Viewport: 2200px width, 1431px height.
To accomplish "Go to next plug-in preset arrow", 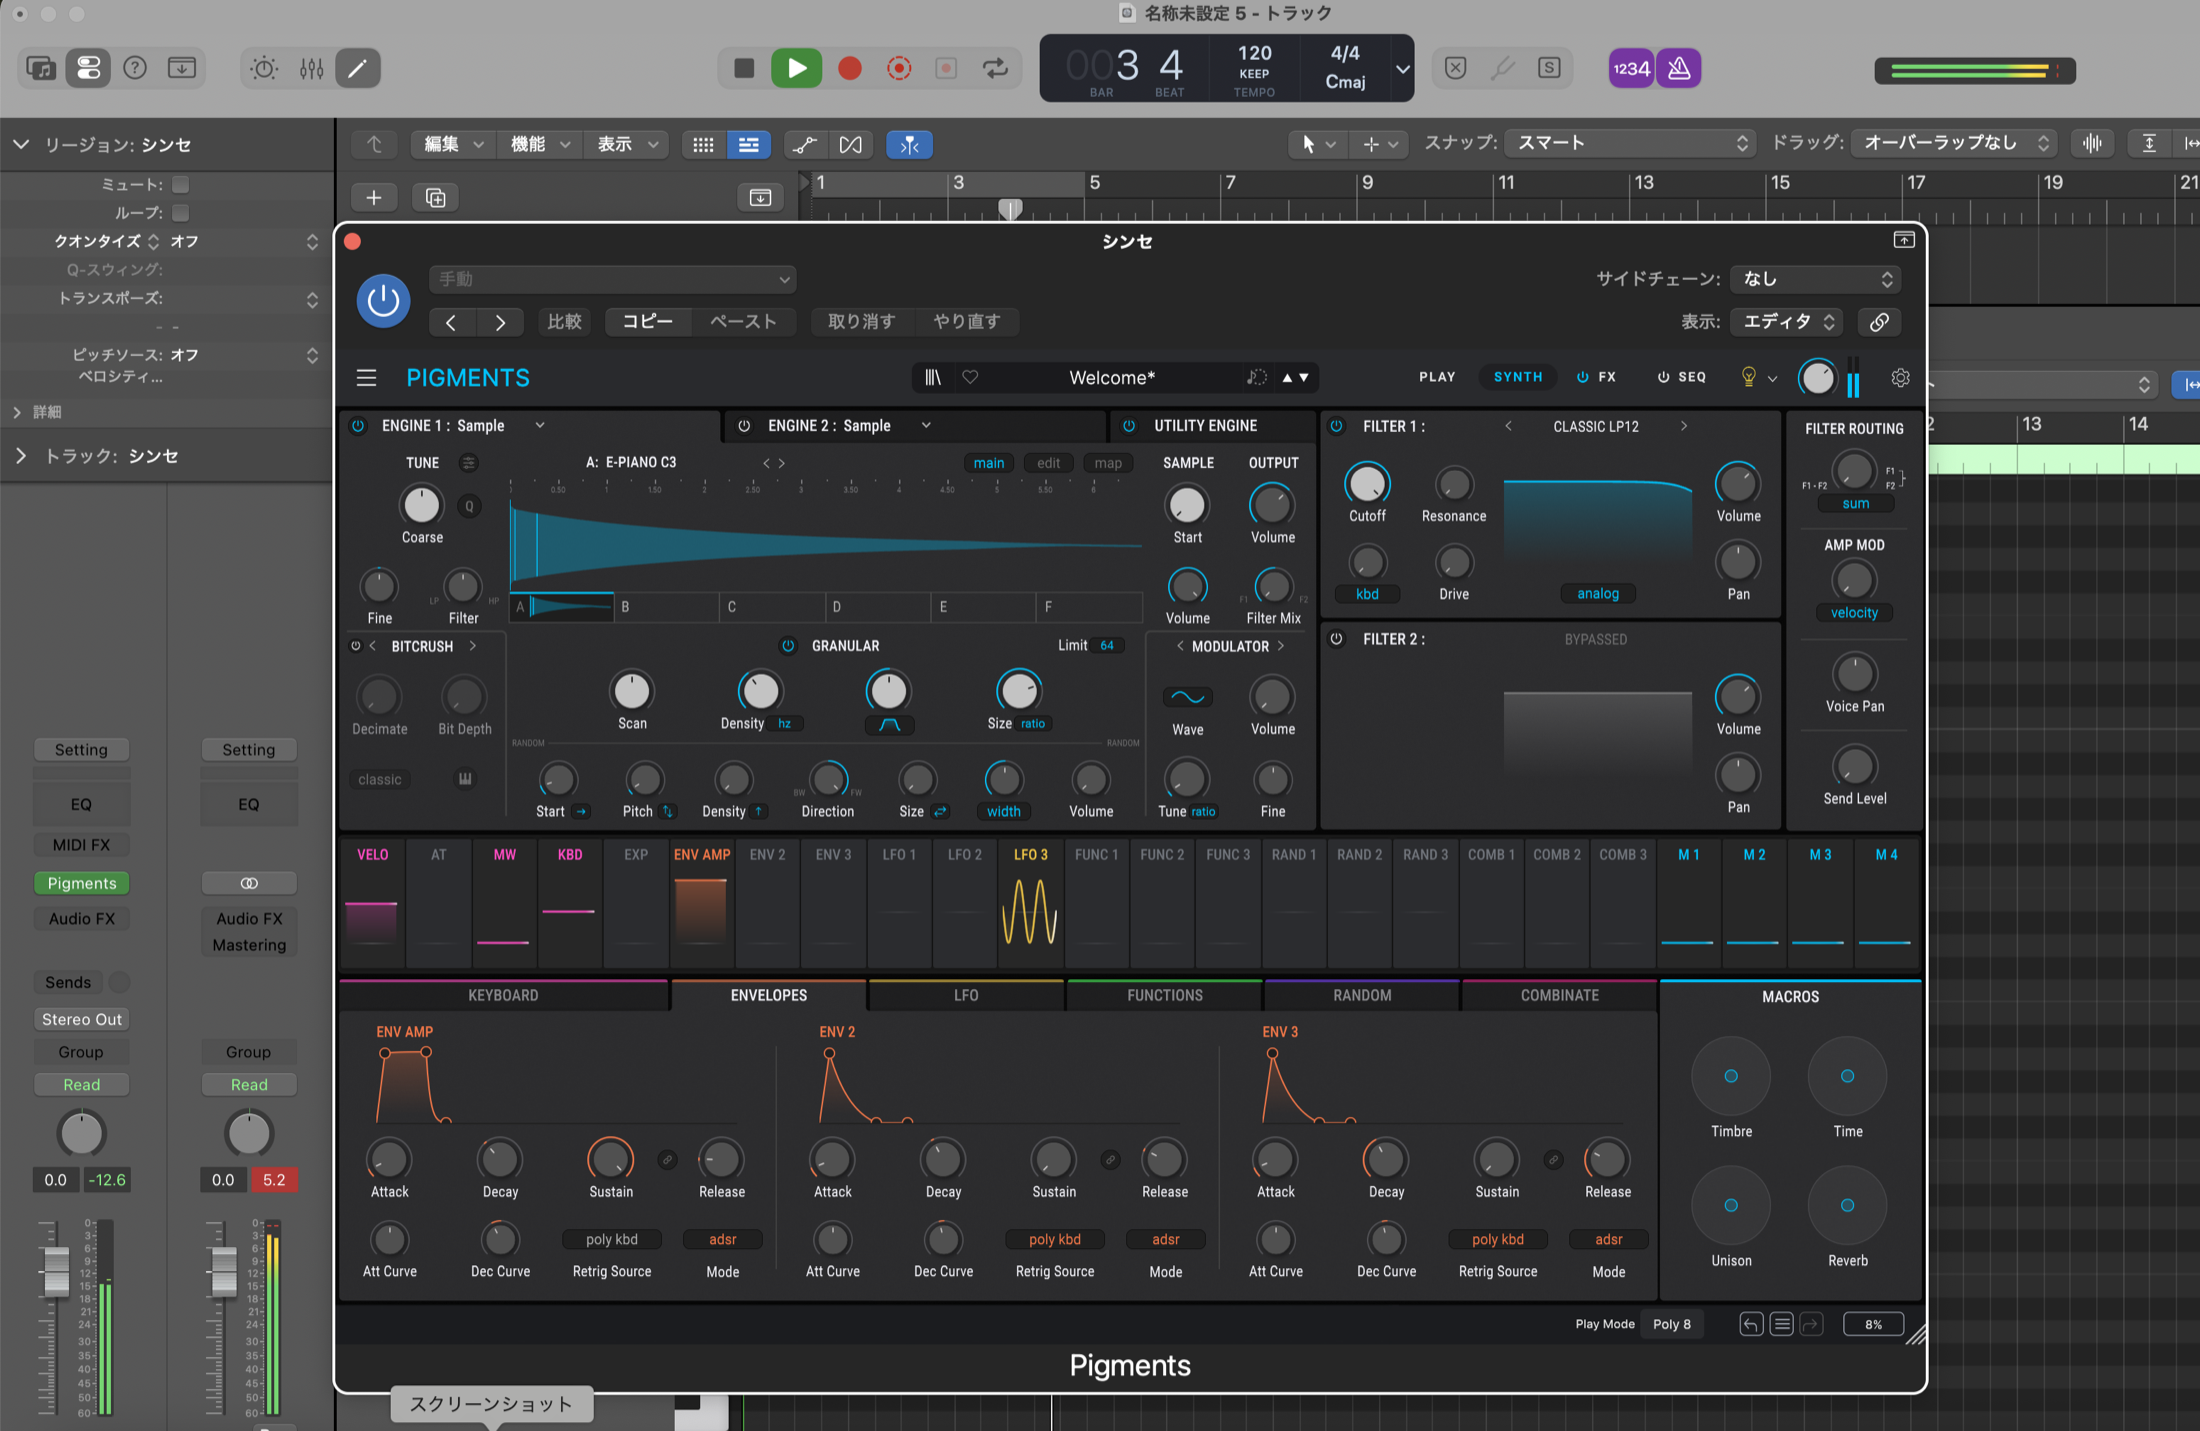I will [x=500, y=322].
